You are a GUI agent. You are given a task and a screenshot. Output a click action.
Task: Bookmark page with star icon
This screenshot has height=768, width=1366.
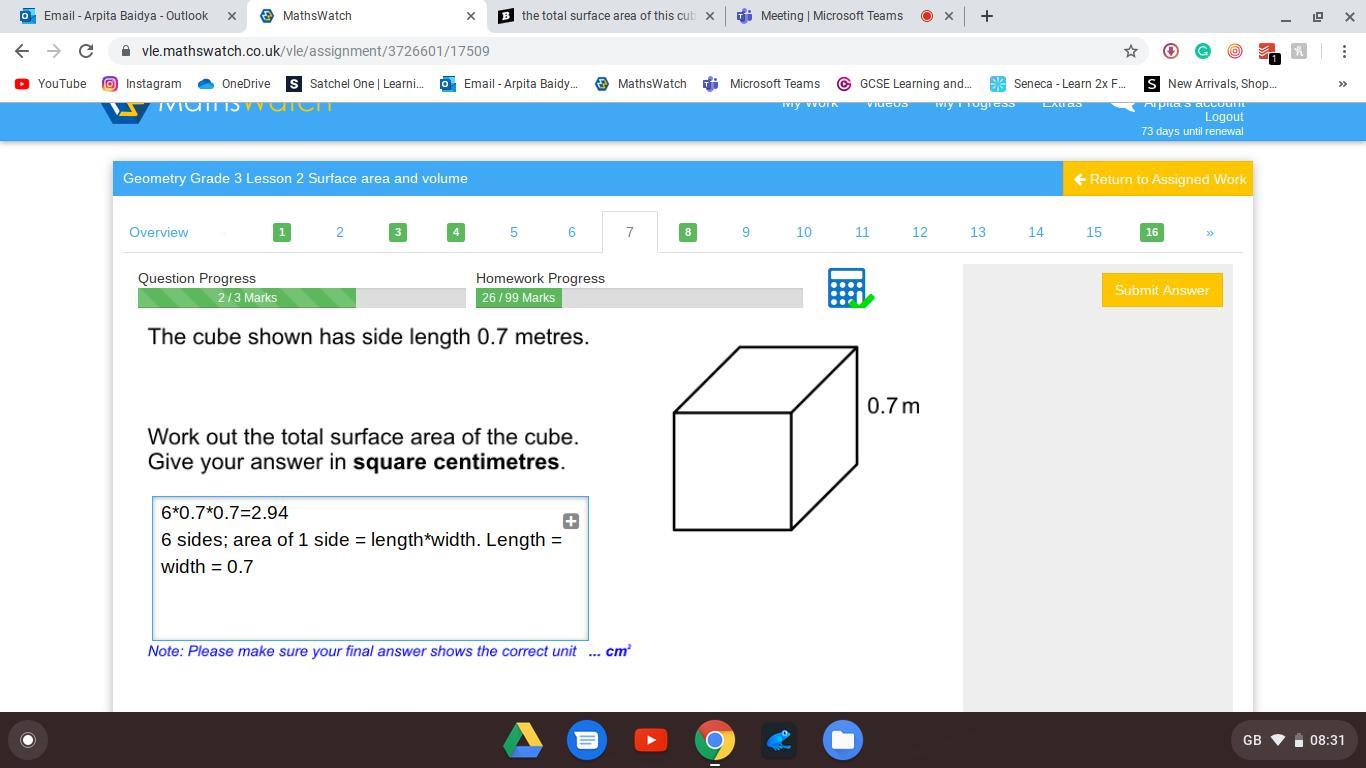click(1131, 51)
